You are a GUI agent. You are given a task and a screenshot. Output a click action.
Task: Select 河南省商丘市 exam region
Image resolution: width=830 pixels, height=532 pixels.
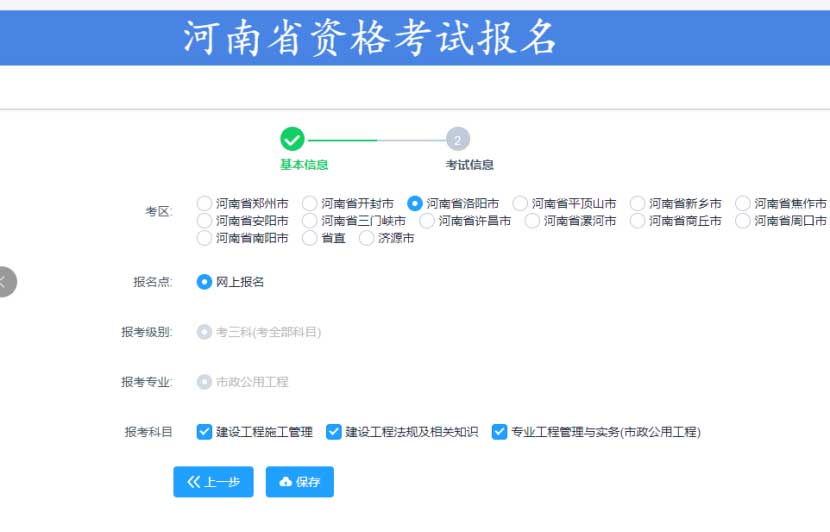(x=637, y=220)
